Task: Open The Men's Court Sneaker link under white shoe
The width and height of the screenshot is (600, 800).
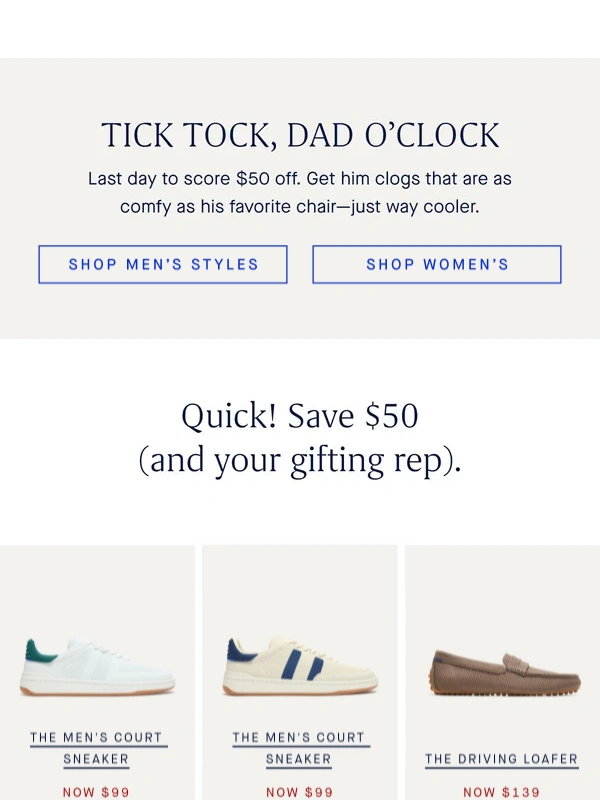Action: (x=96, y=748)
